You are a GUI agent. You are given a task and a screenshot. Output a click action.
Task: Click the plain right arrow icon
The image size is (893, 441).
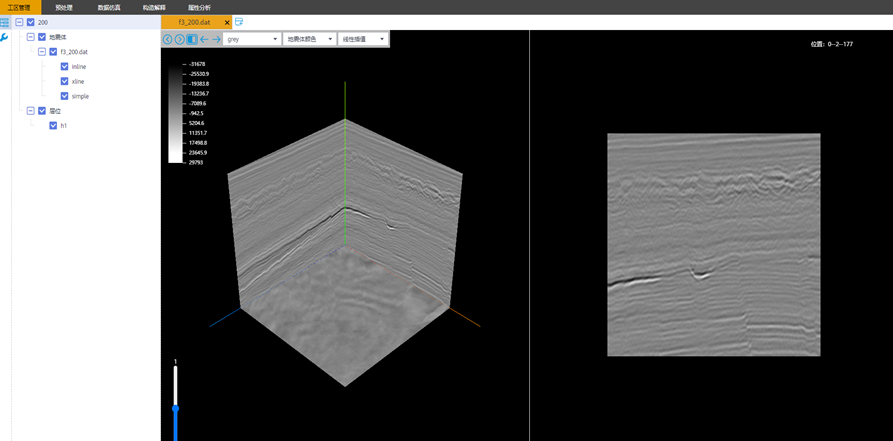[216, 39]
